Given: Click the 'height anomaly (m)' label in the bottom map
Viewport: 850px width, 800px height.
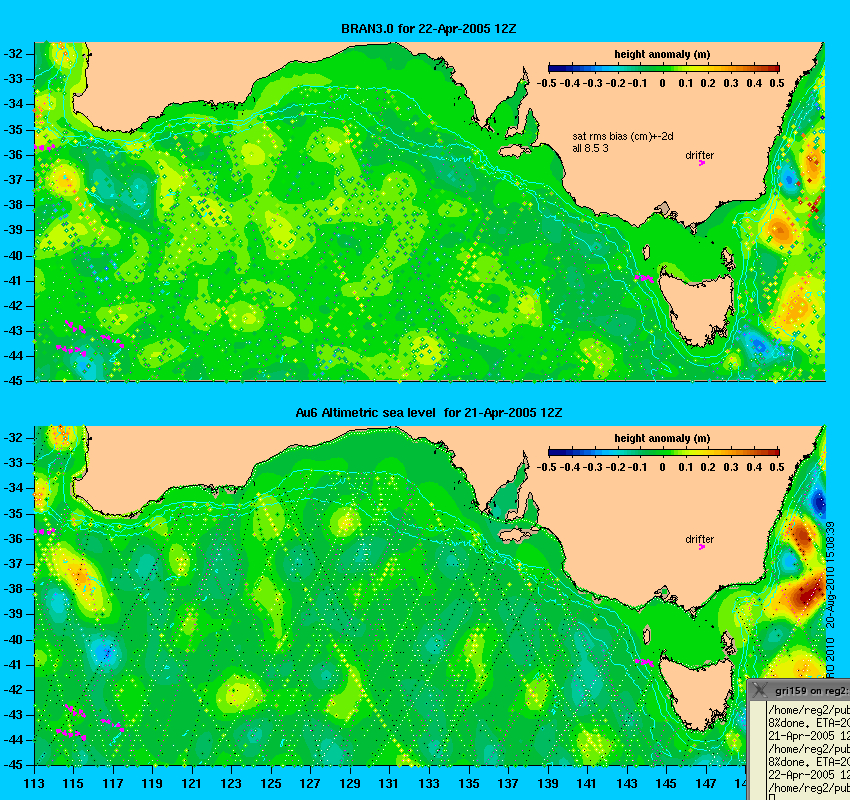Looking at the screenshot, I should (662, 438).
